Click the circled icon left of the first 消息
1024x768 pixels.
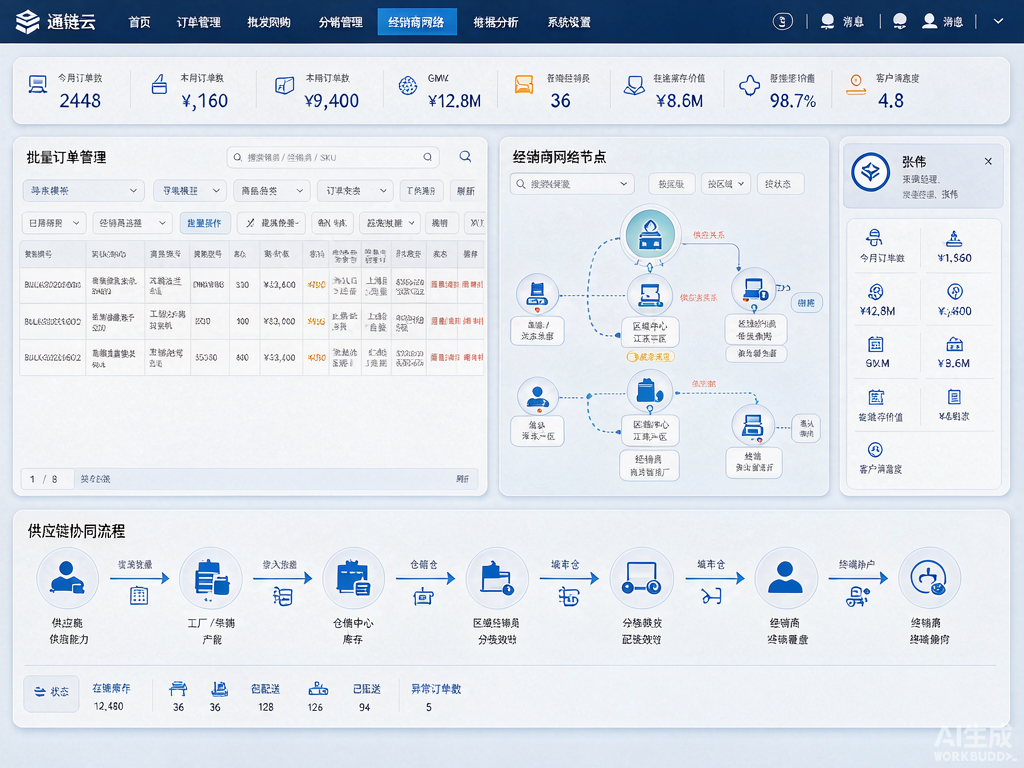pyautogui.click(x=782, y=22)
